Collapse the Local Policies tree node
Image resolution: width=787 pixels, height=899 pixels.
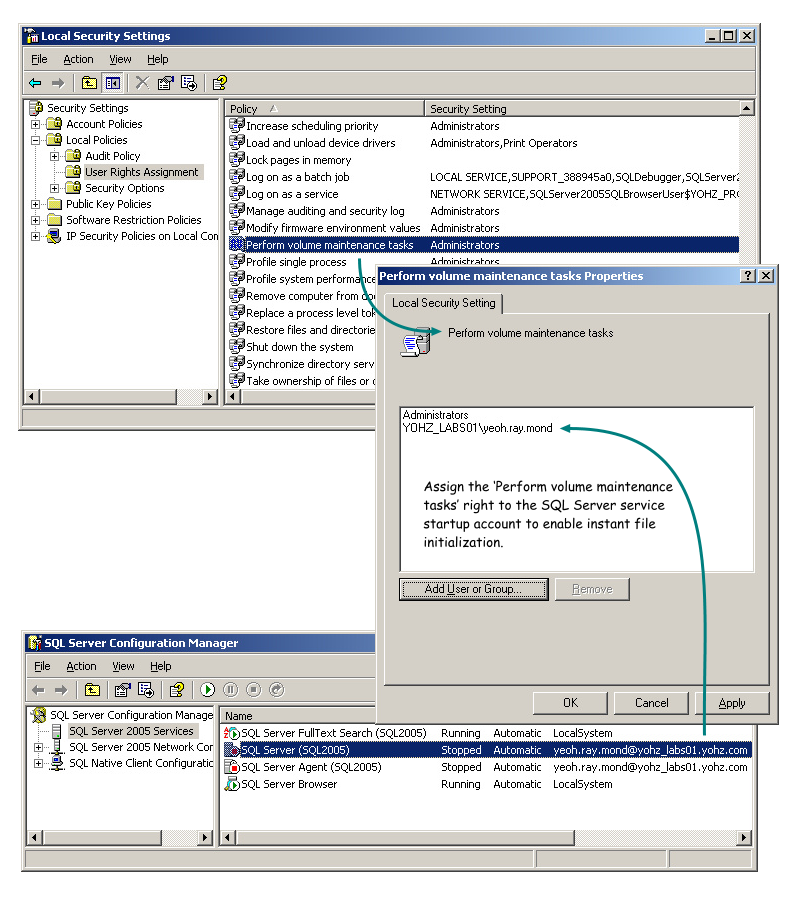click(x=36, y=140)
